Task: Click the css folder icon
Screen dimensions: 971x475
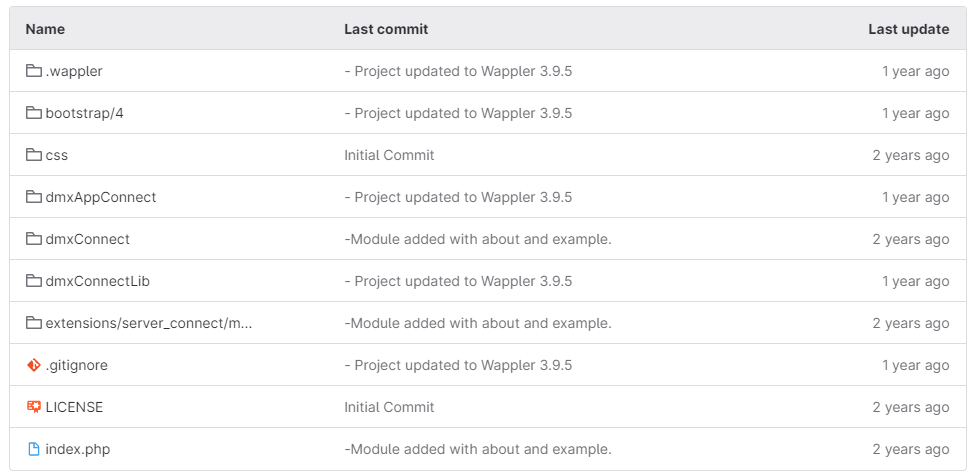Action: click(x=34, y=155)
